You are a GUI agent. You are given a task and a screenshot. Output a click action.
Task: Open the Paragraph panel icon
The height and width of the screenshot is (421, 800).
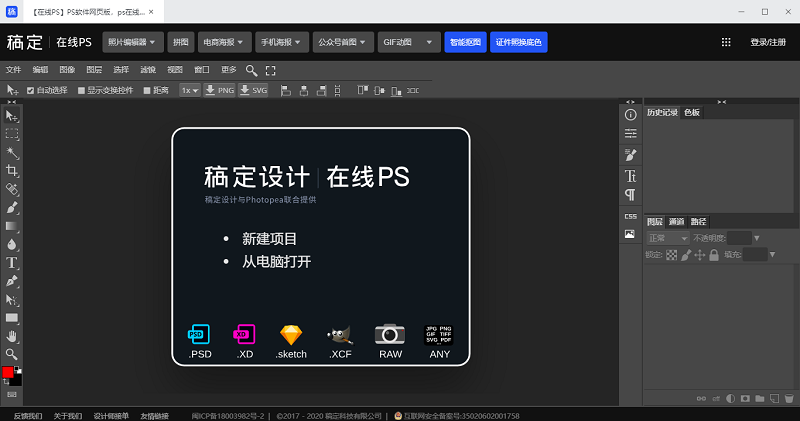click(631, 195)
